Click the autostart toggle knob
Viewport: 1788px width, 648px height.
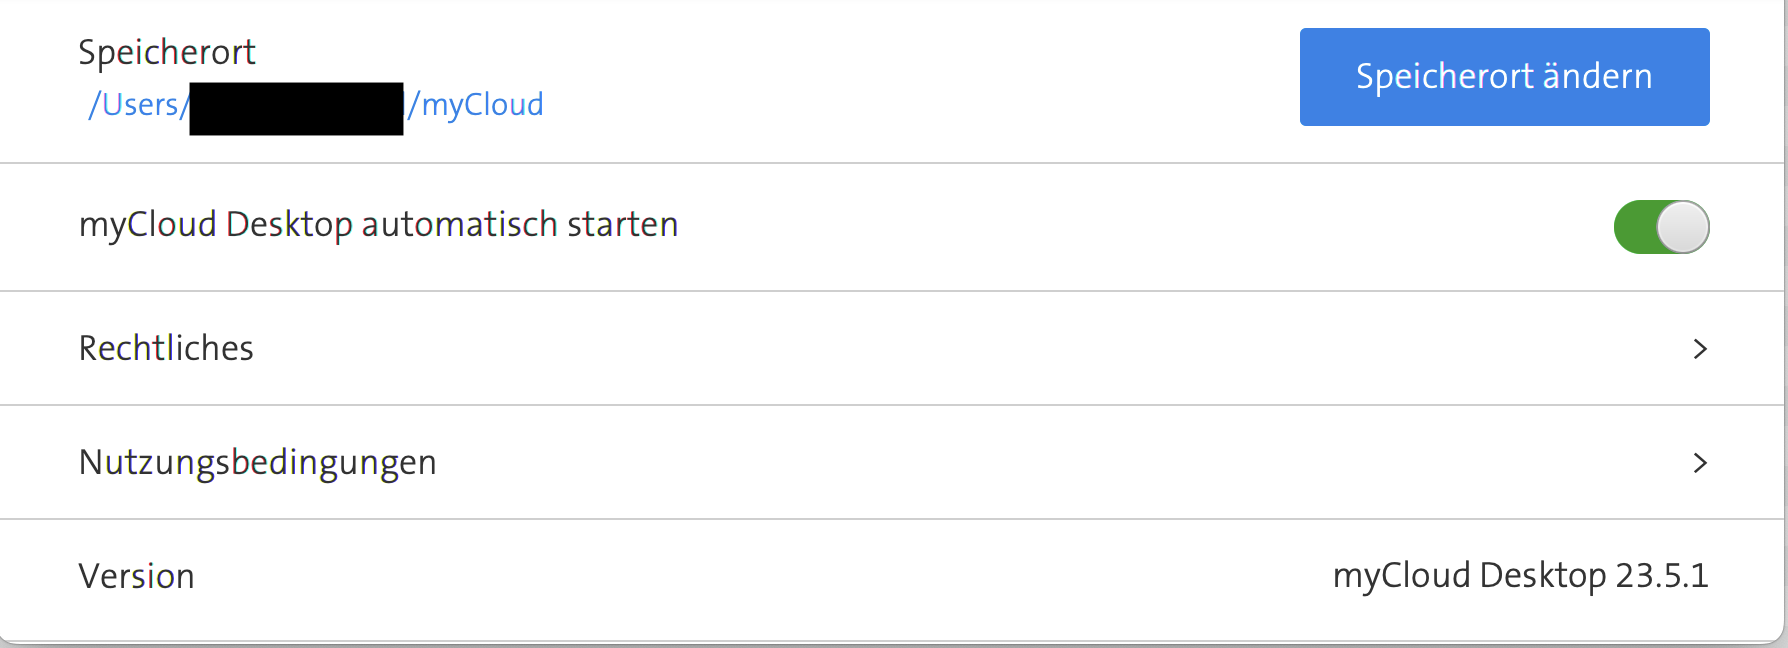(1684, 227)
